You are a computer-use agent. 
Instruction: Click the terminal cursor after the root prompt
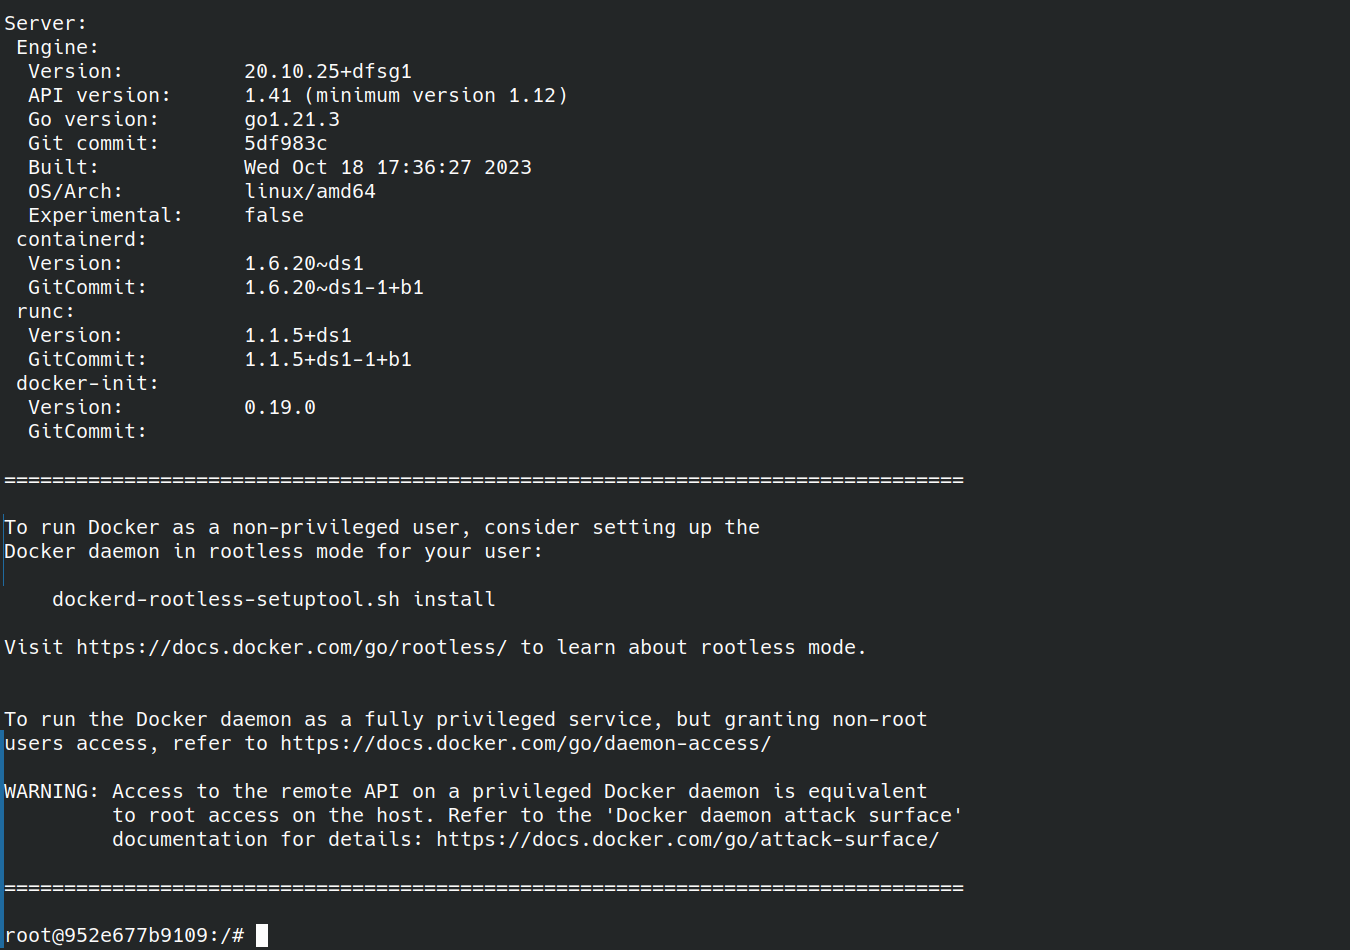[x=262, y=935]
